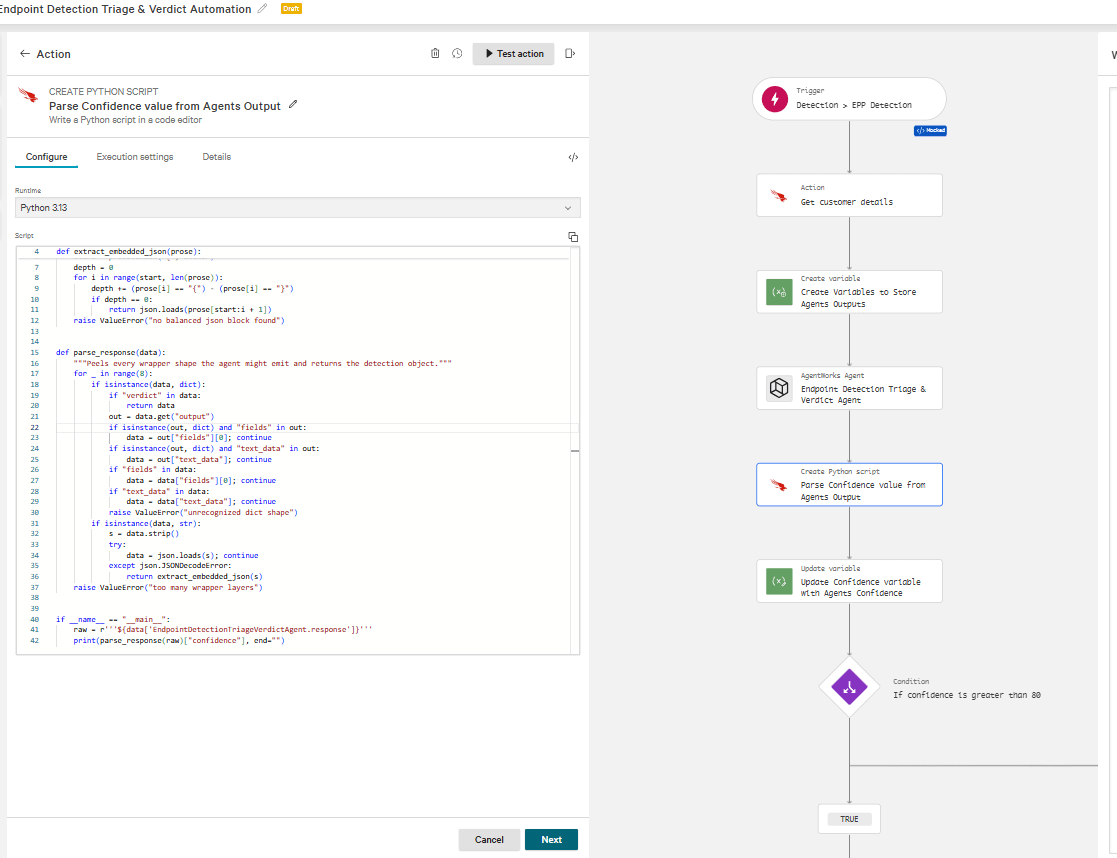Select the Get customer details action node

click(x=849, y=195)
